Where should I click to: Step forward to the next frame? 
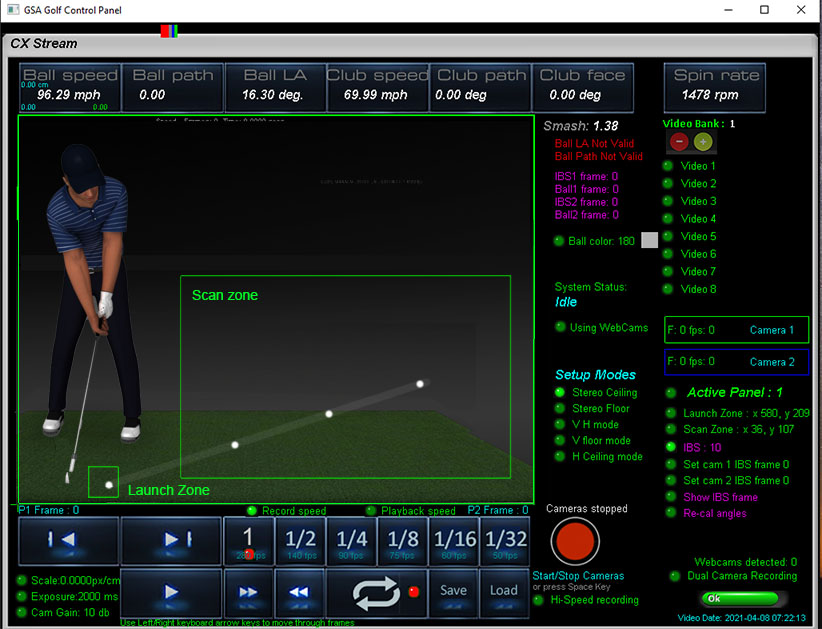click(x=171, y=540)
